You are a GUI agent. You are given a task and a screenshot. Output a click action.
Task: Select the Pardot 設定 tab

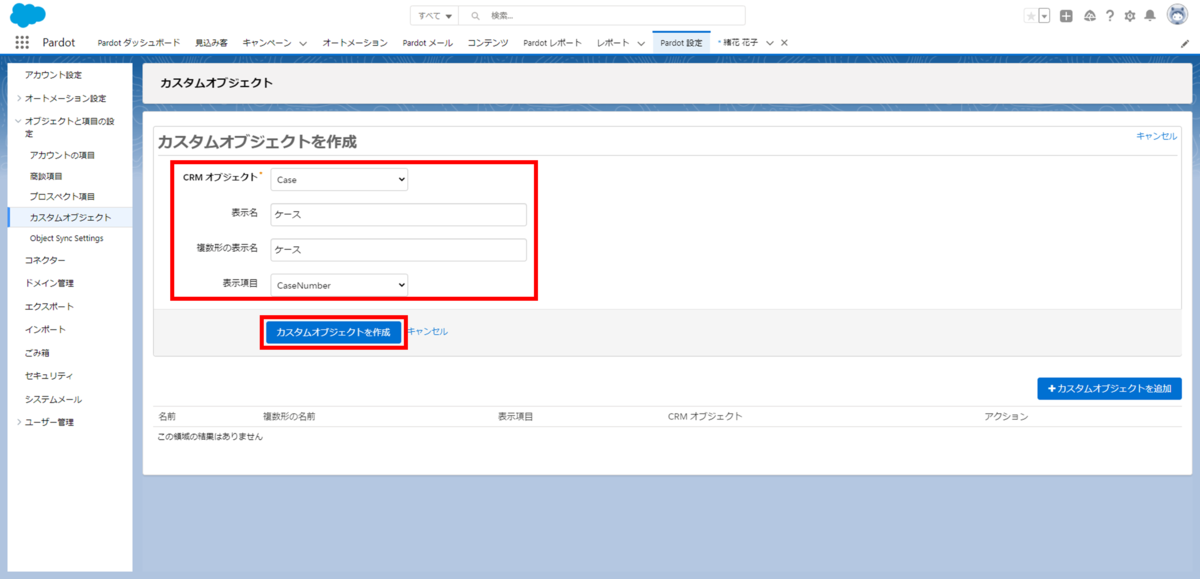(x=681, y=43)
